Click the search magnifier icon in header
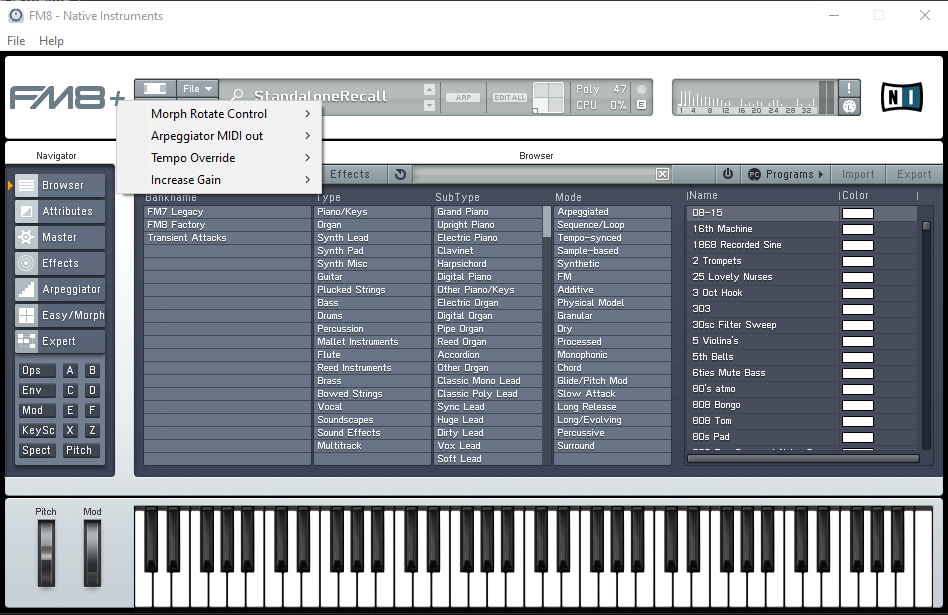Viewport: 948px width, 615px height. tap(238, 96)
